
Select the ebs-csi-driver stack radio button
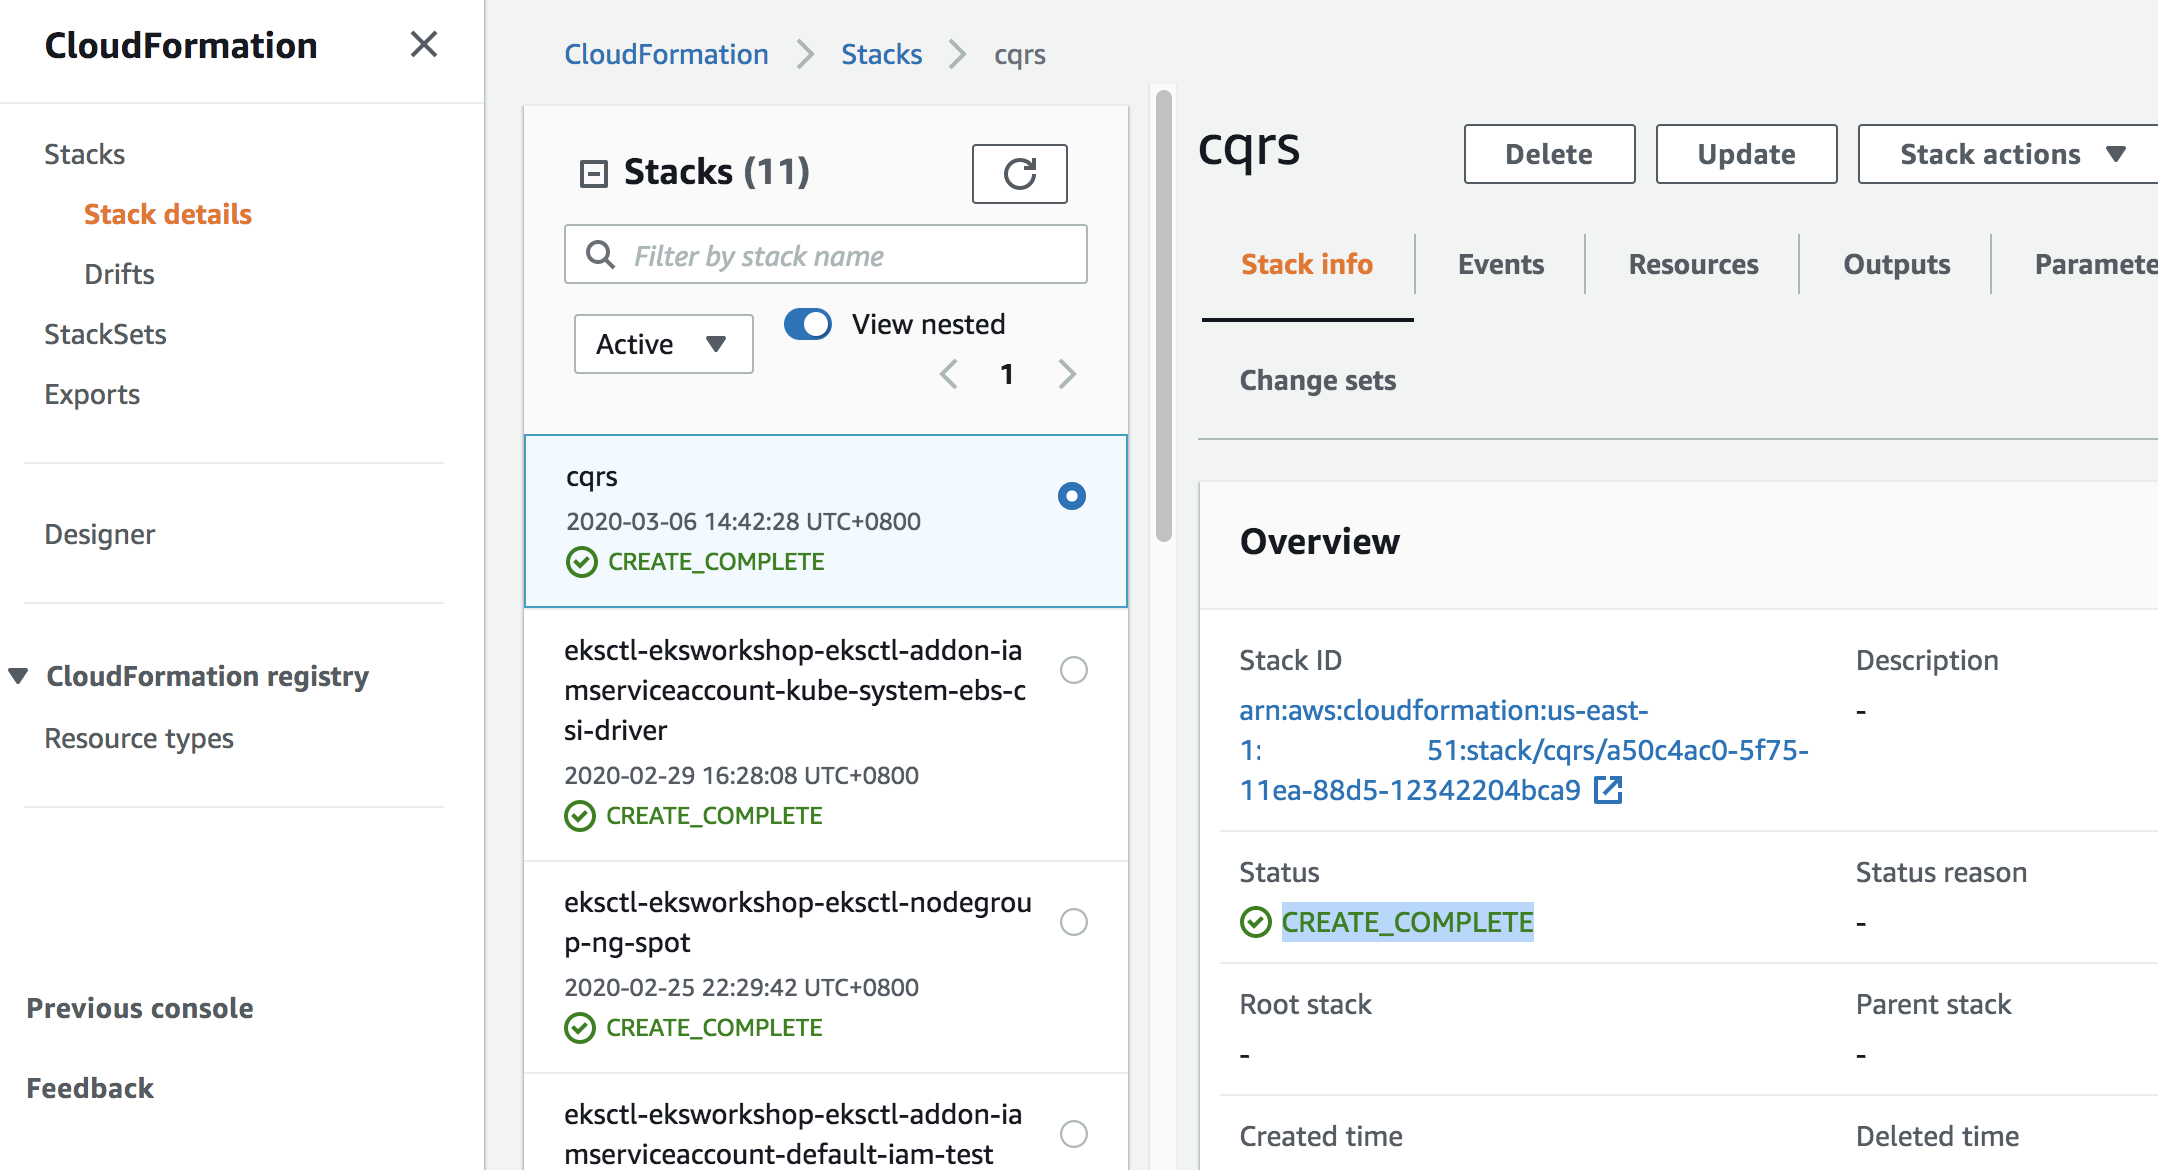click(1074, 670)
